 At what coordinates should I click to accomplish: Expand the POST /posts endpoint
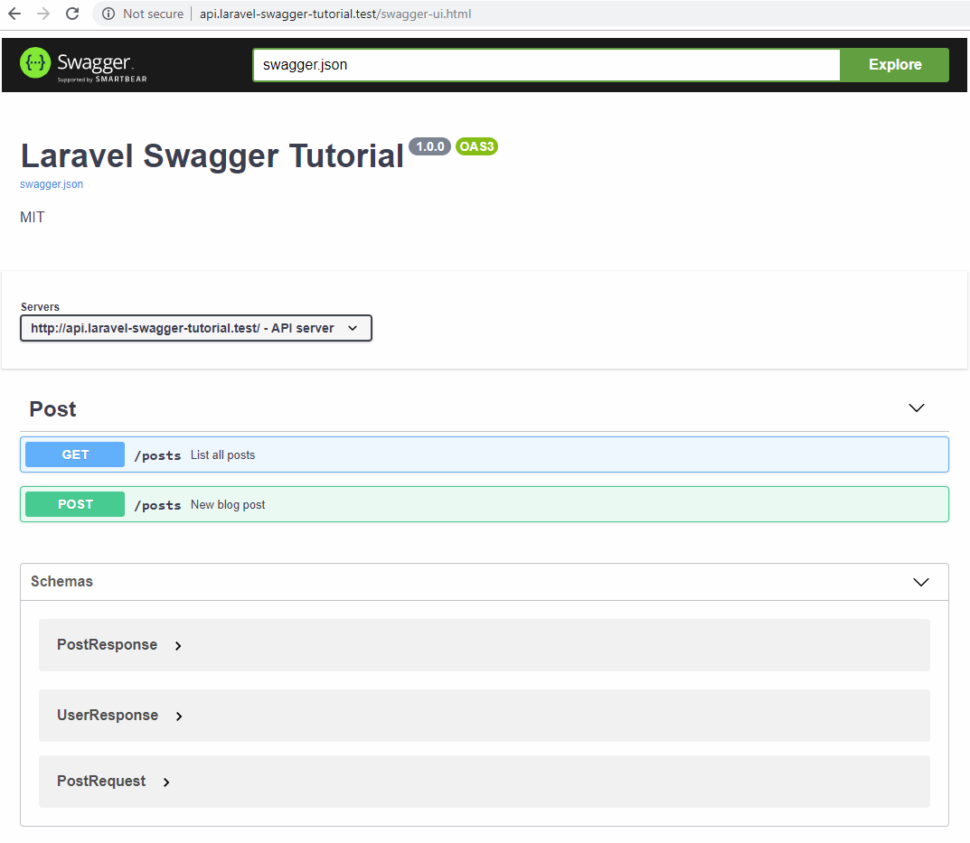pyautogui.click(x=484, y=505)
